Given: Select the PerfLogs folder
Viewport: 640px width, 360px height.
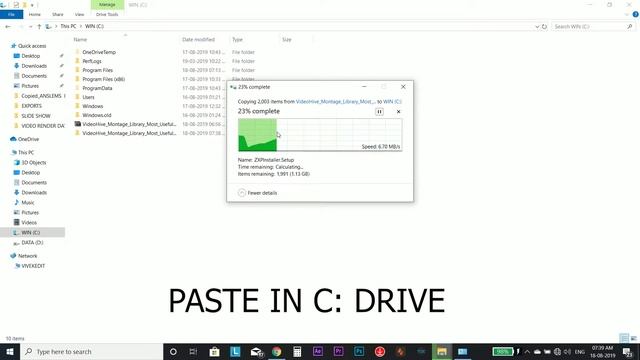Looking at the screenshot, I should coord(92,61).
